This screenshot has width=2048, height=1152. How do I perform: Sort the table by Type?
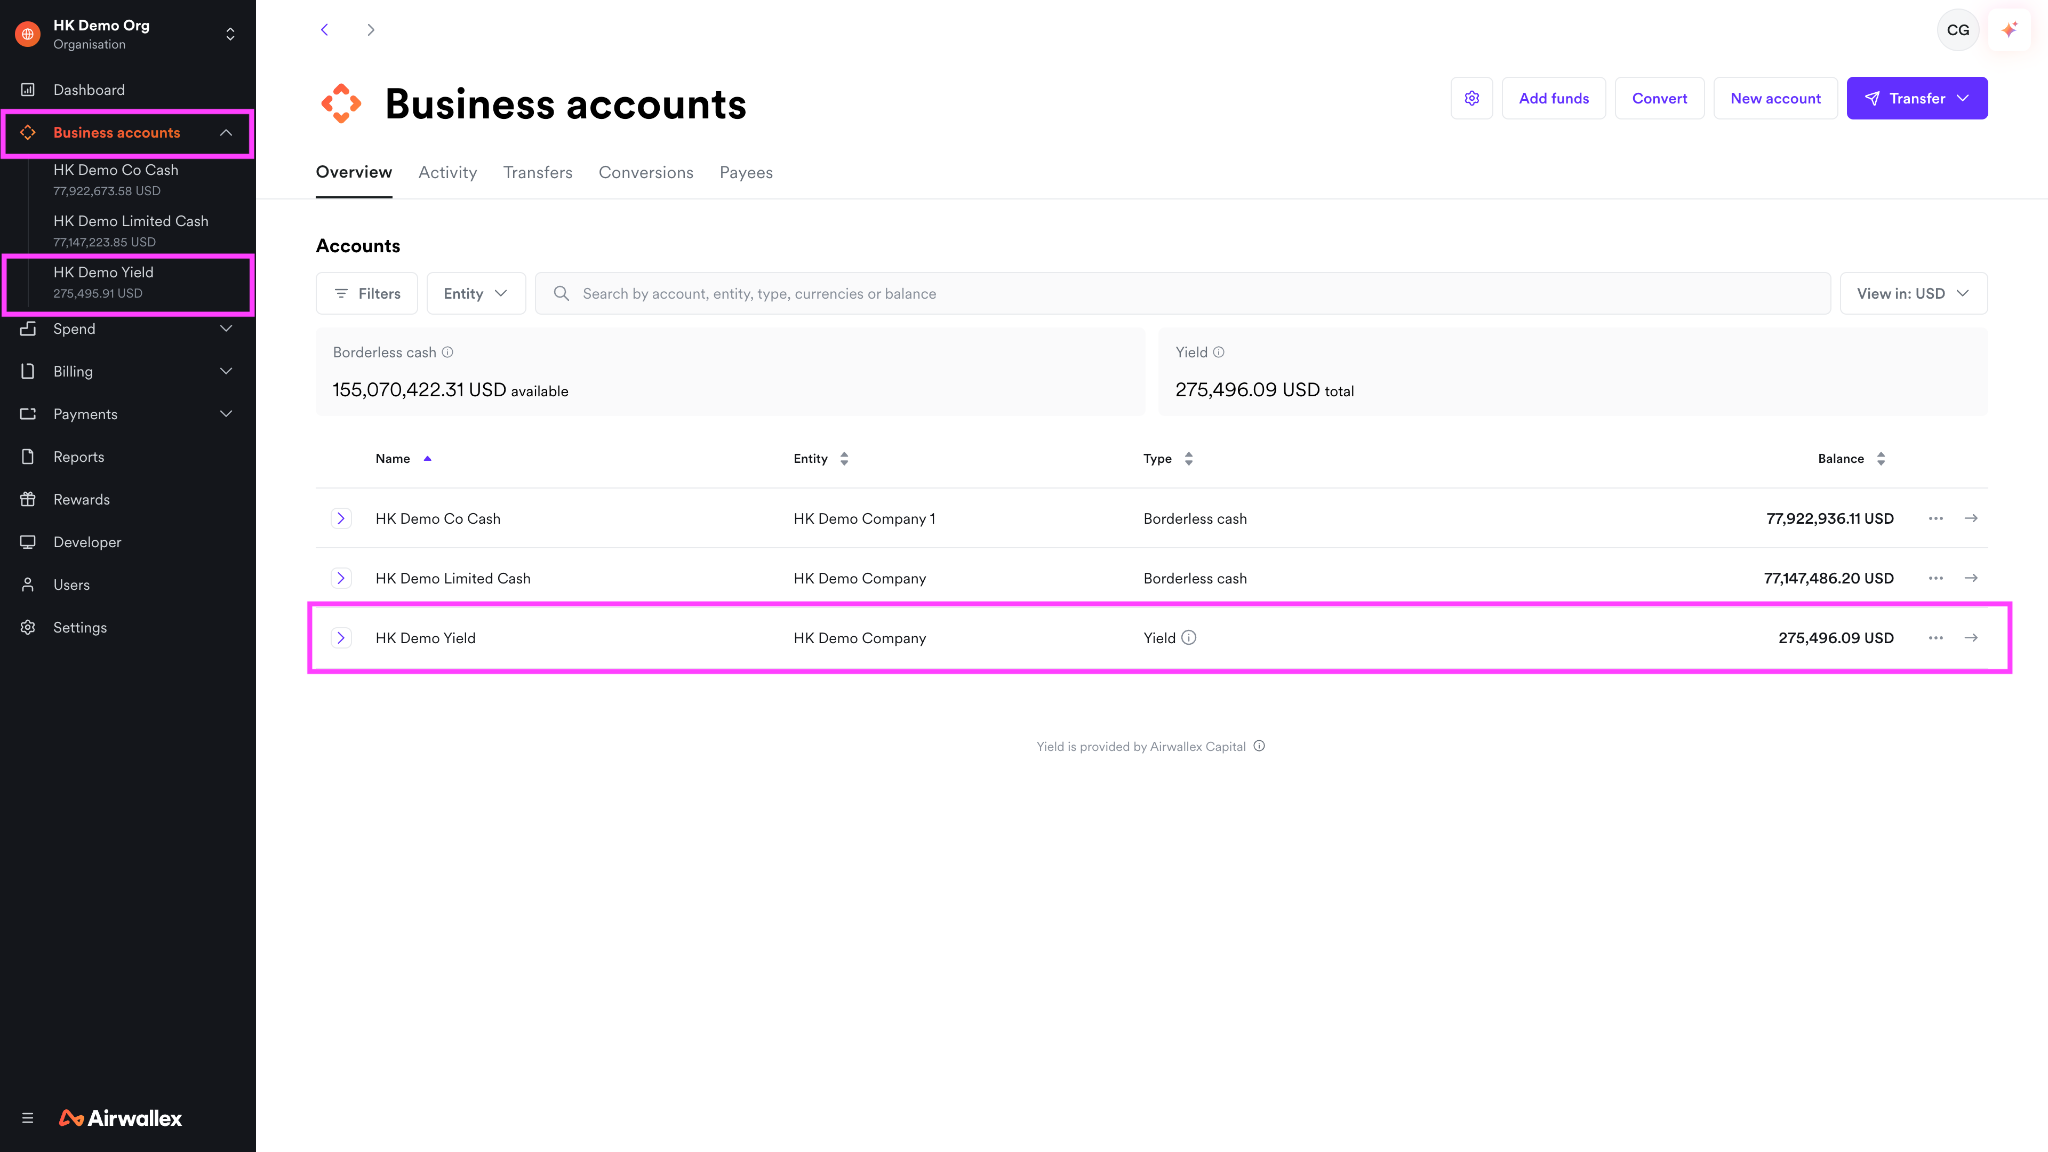click(1168, 459)
